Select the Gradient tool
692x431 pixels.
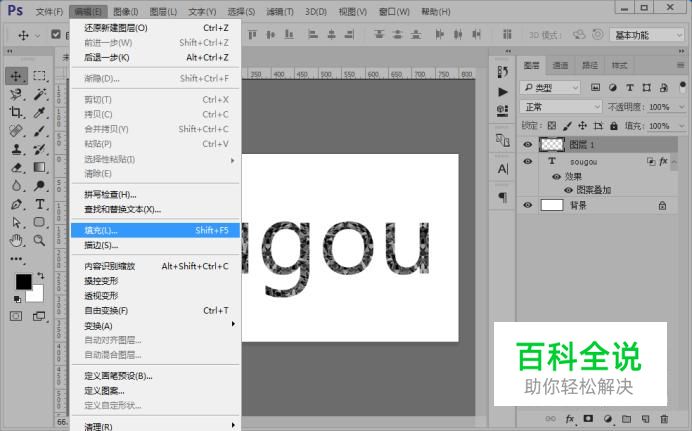39,168
